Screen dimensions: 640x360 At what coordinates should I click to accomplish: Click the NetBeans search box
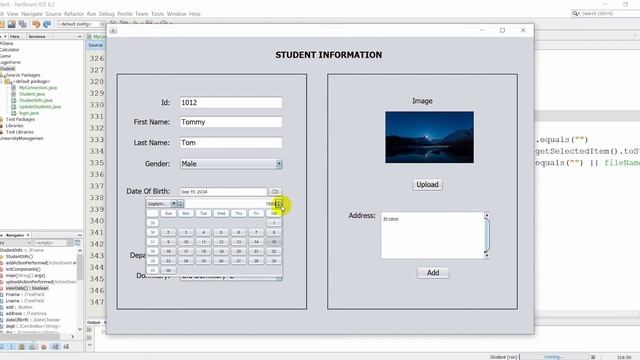[x=606, y=13]
